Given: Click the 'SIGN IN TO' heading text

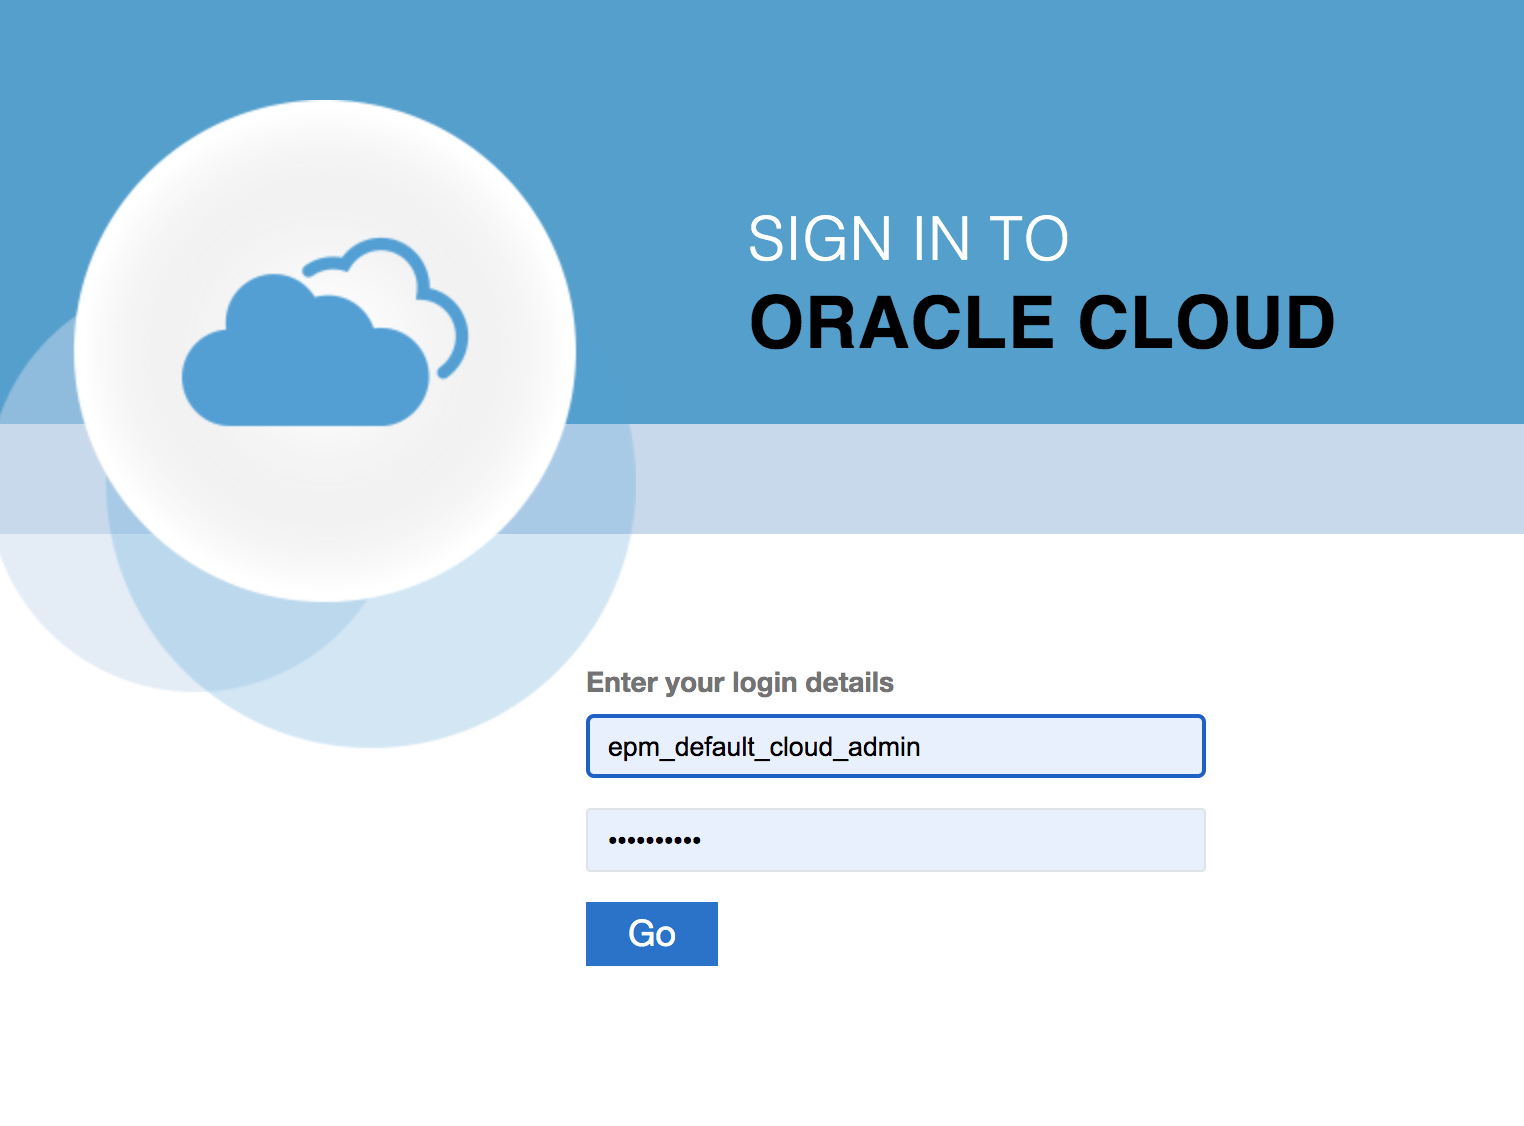Looking at the screenshot, I should tap(908, 239).
